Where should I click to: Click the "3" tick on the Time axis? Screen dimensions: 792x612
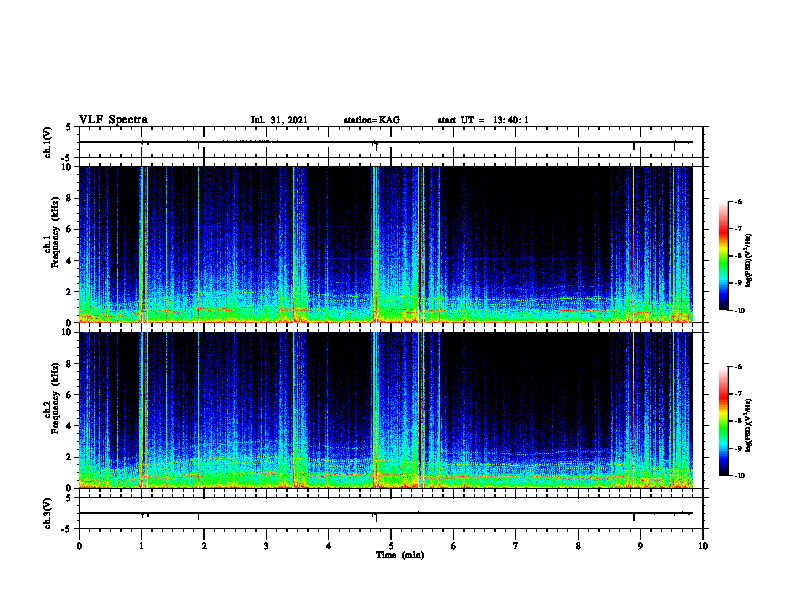coord(266,546)
